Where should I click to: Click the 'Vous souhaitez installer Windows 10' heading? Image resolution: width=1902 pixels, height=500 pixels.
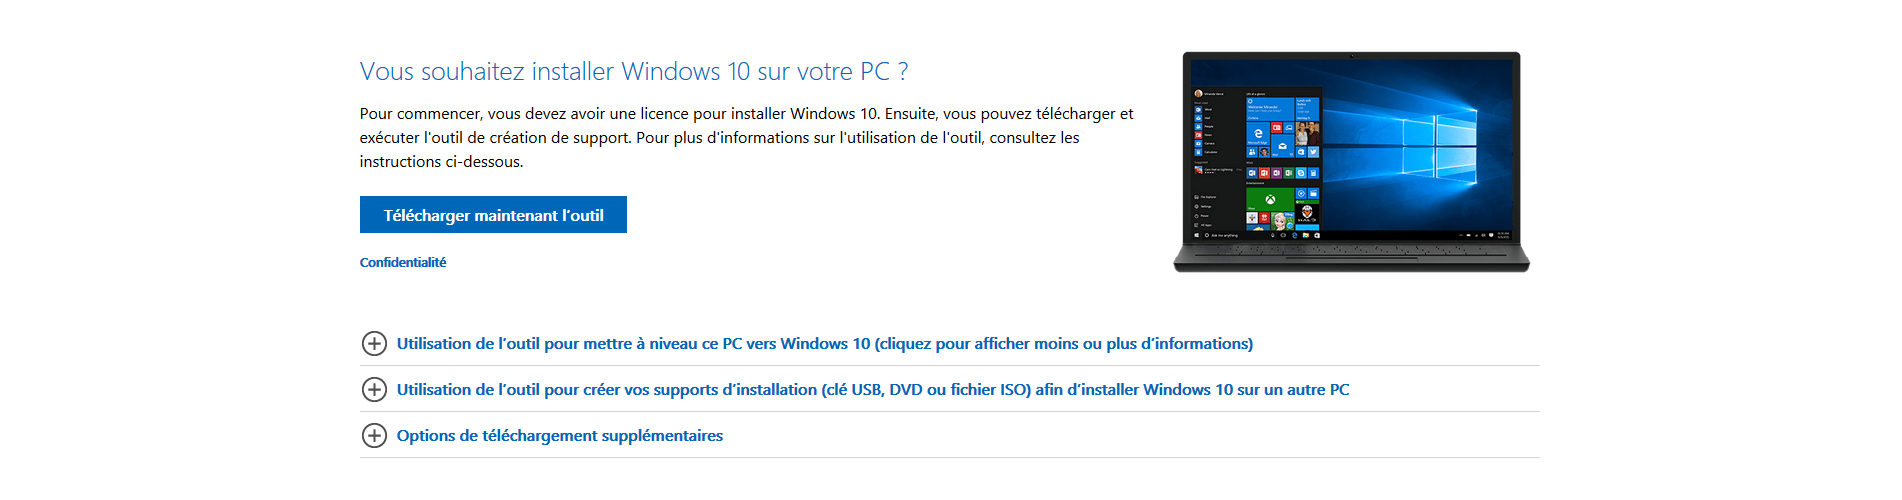(x=634, y=71)
